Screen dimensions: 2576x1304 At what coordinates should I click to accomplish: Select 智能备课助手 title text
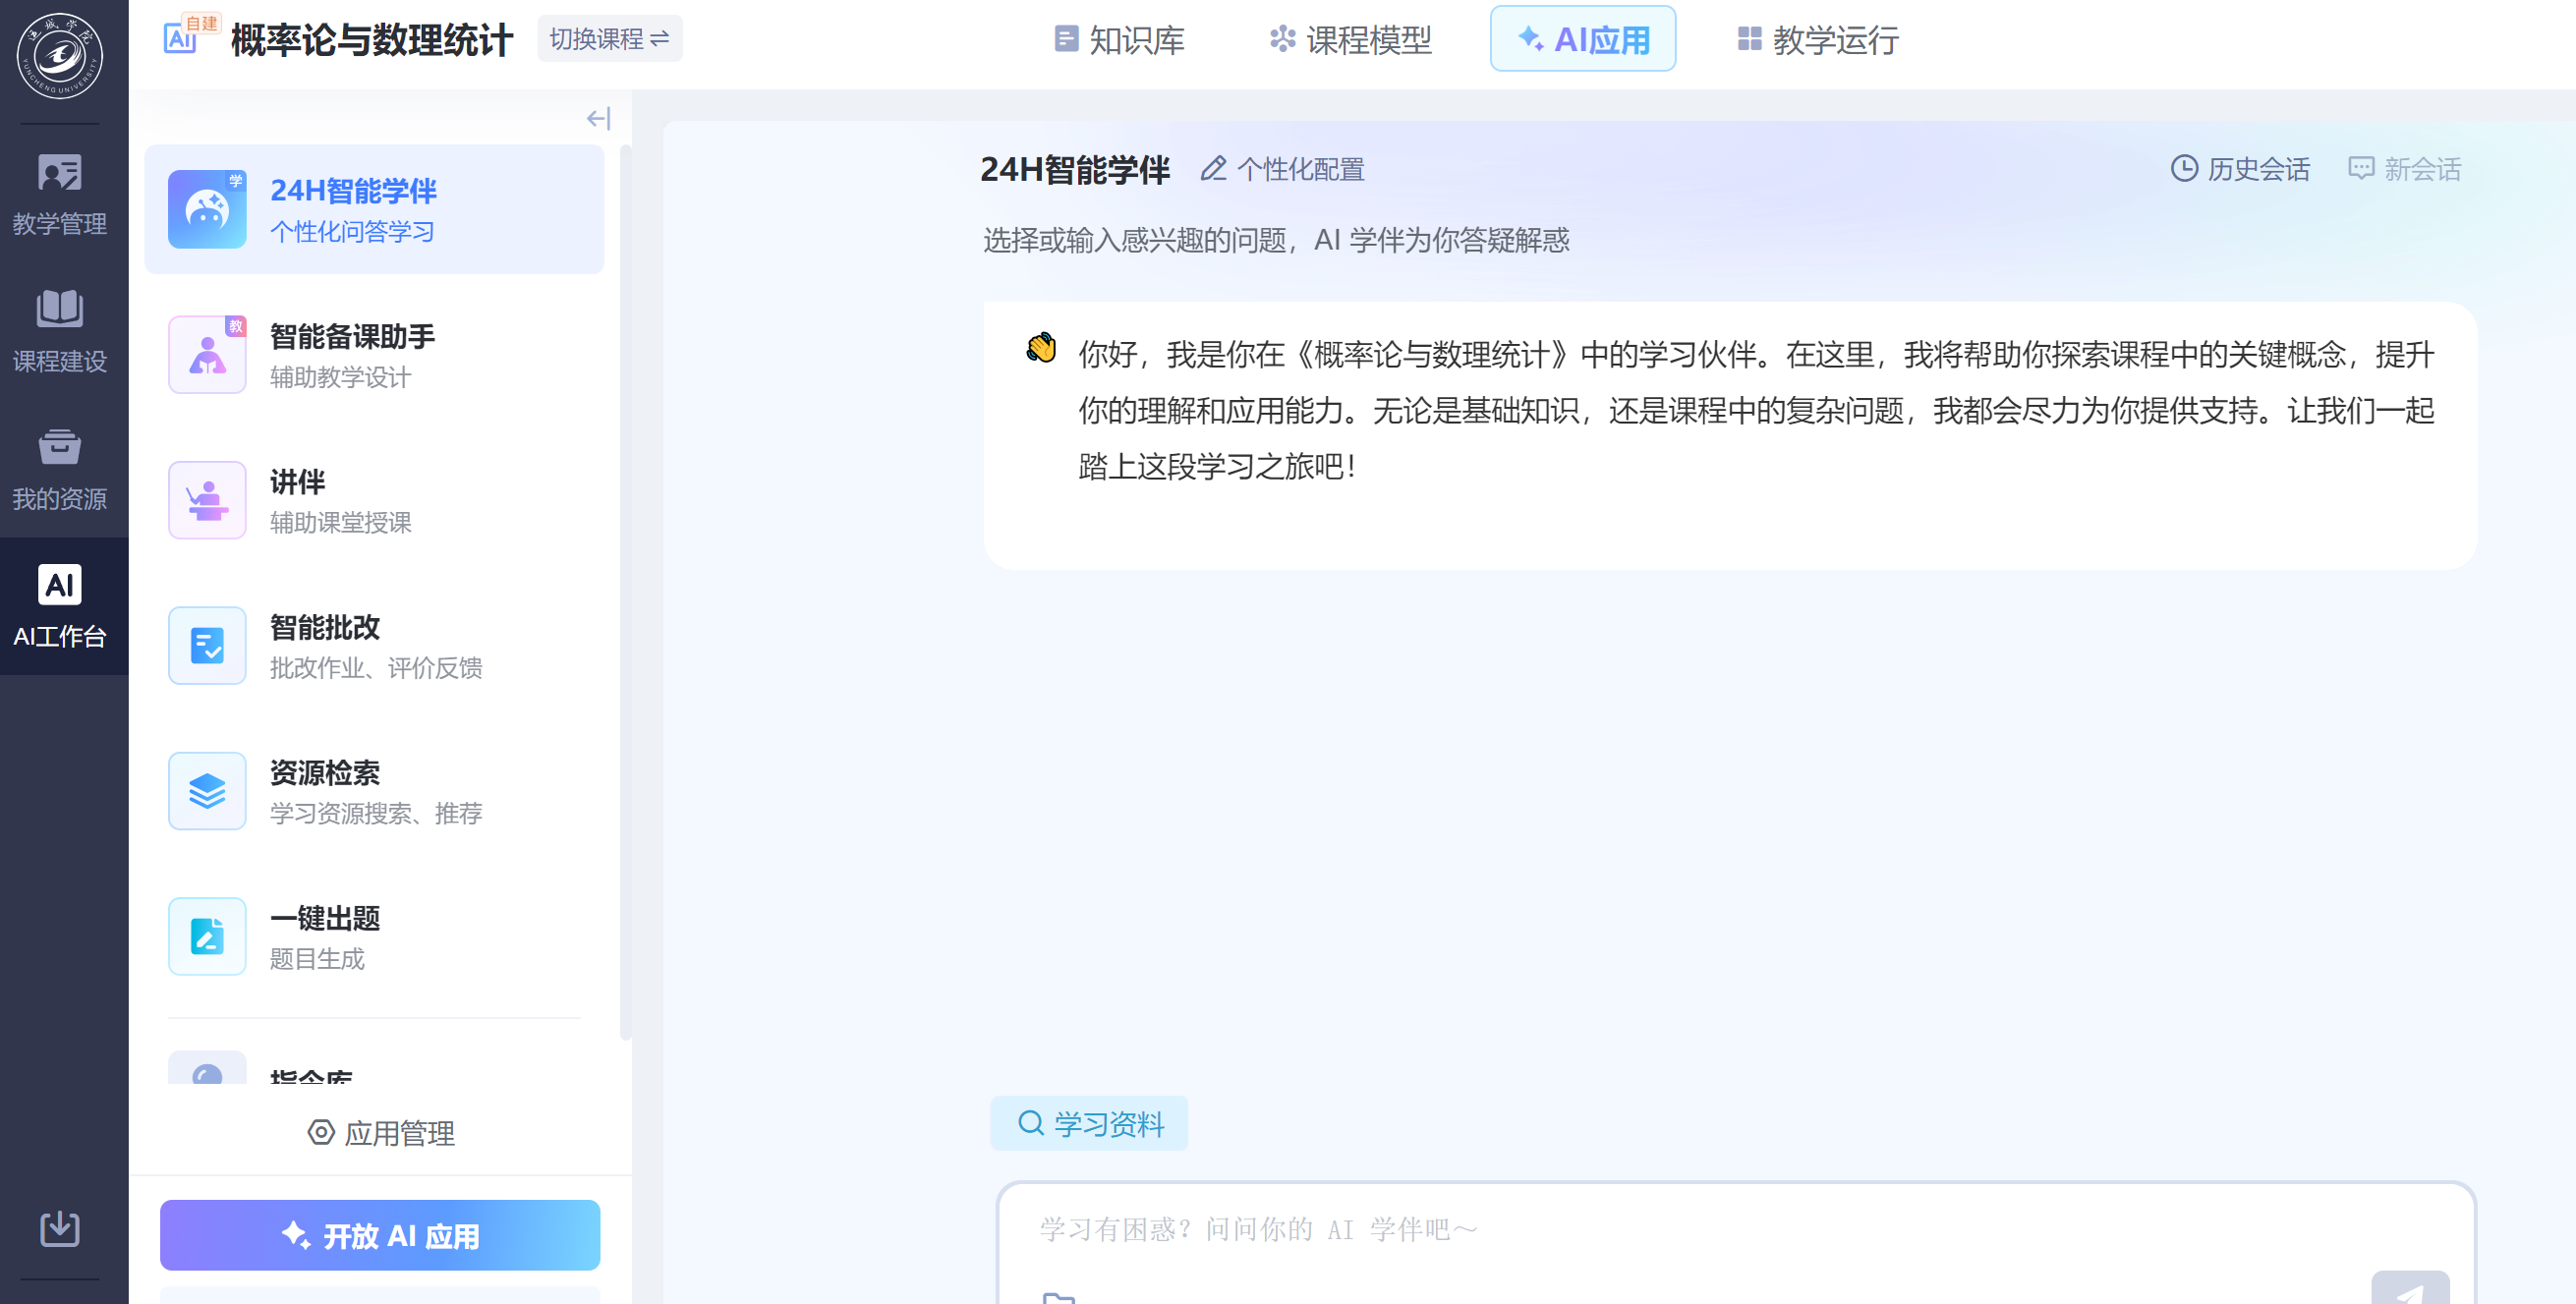(x=352, y=336)
